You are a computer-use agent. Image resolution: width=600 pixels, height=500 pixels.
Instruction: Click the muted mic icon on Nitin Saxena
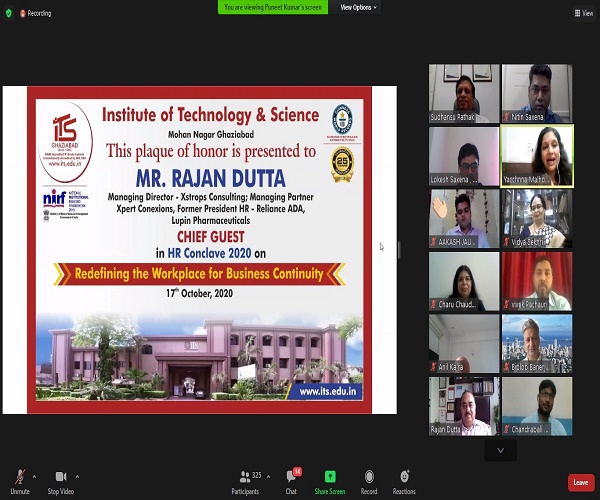tap(507, 117)
